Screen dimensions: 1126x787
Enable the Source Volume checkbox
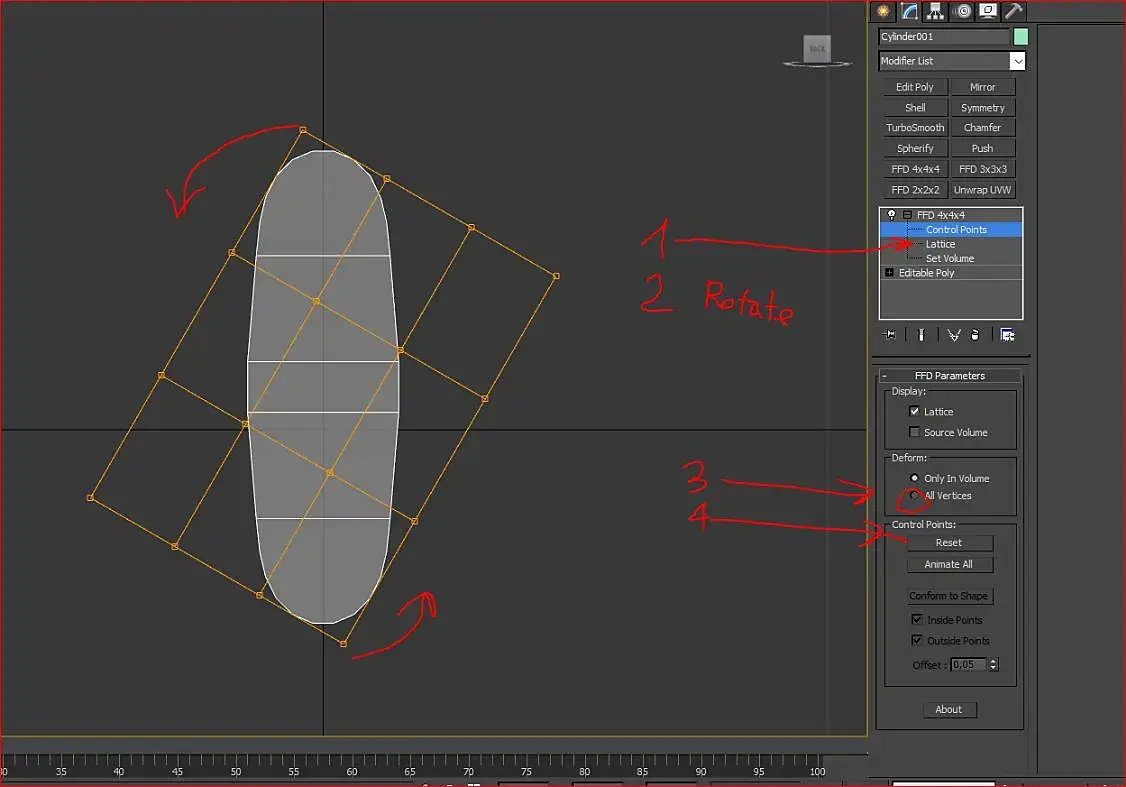914,432
